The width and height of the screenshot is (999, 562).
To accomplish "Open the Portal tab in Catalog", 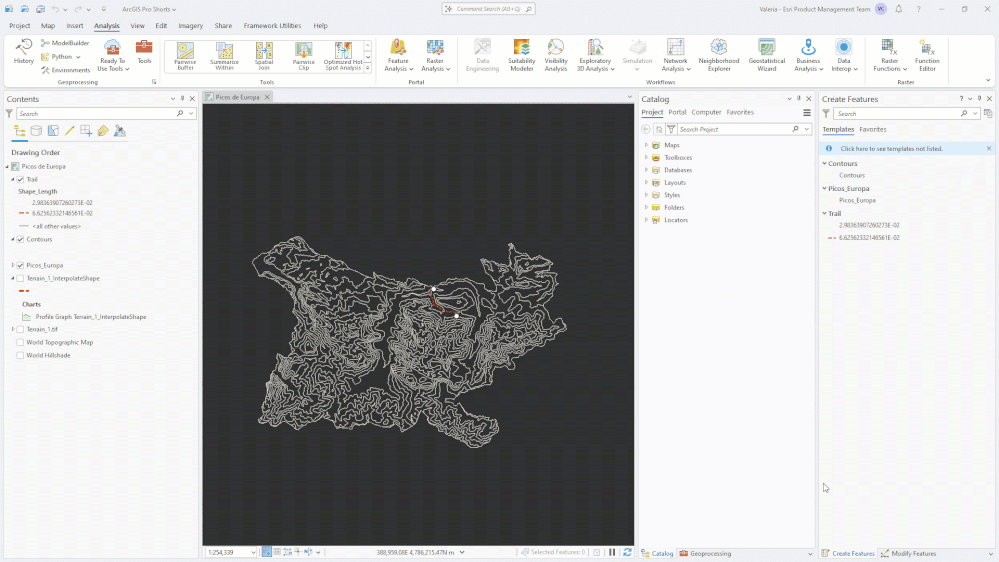I will click(677, 112).
